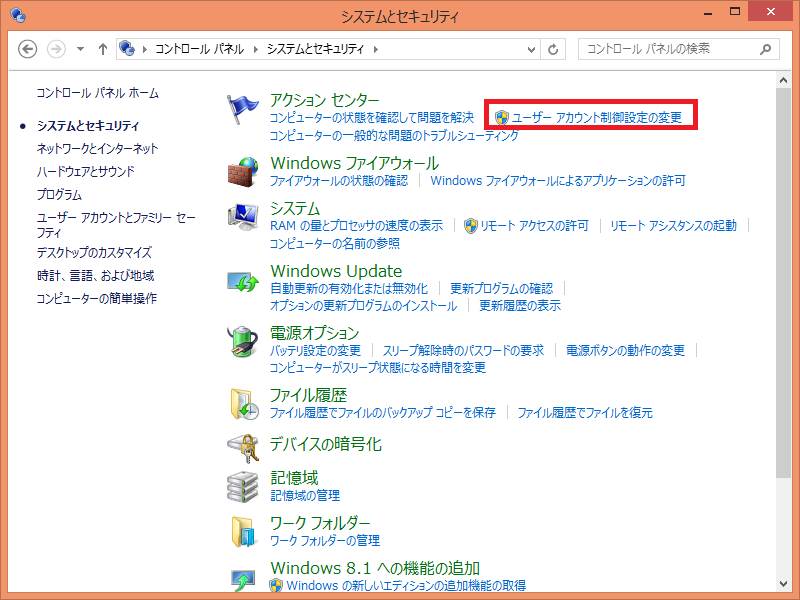Click 記憶域の管理 link
Image resolution: width=800 pixels, height=600 pixels.
[305, 495]
